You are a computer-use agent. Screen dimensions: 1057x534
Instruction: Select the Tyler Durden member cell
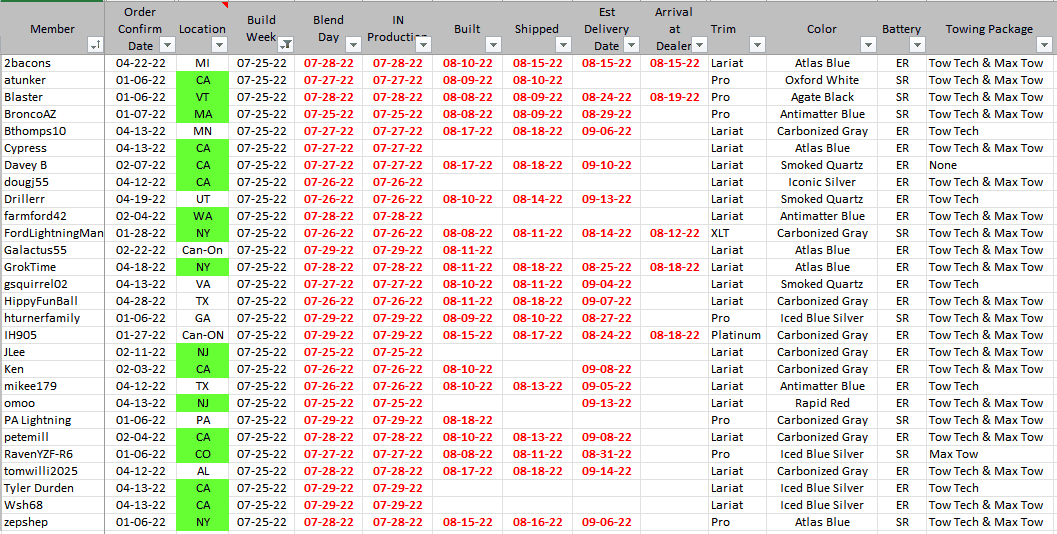click(x=39, y=488)
